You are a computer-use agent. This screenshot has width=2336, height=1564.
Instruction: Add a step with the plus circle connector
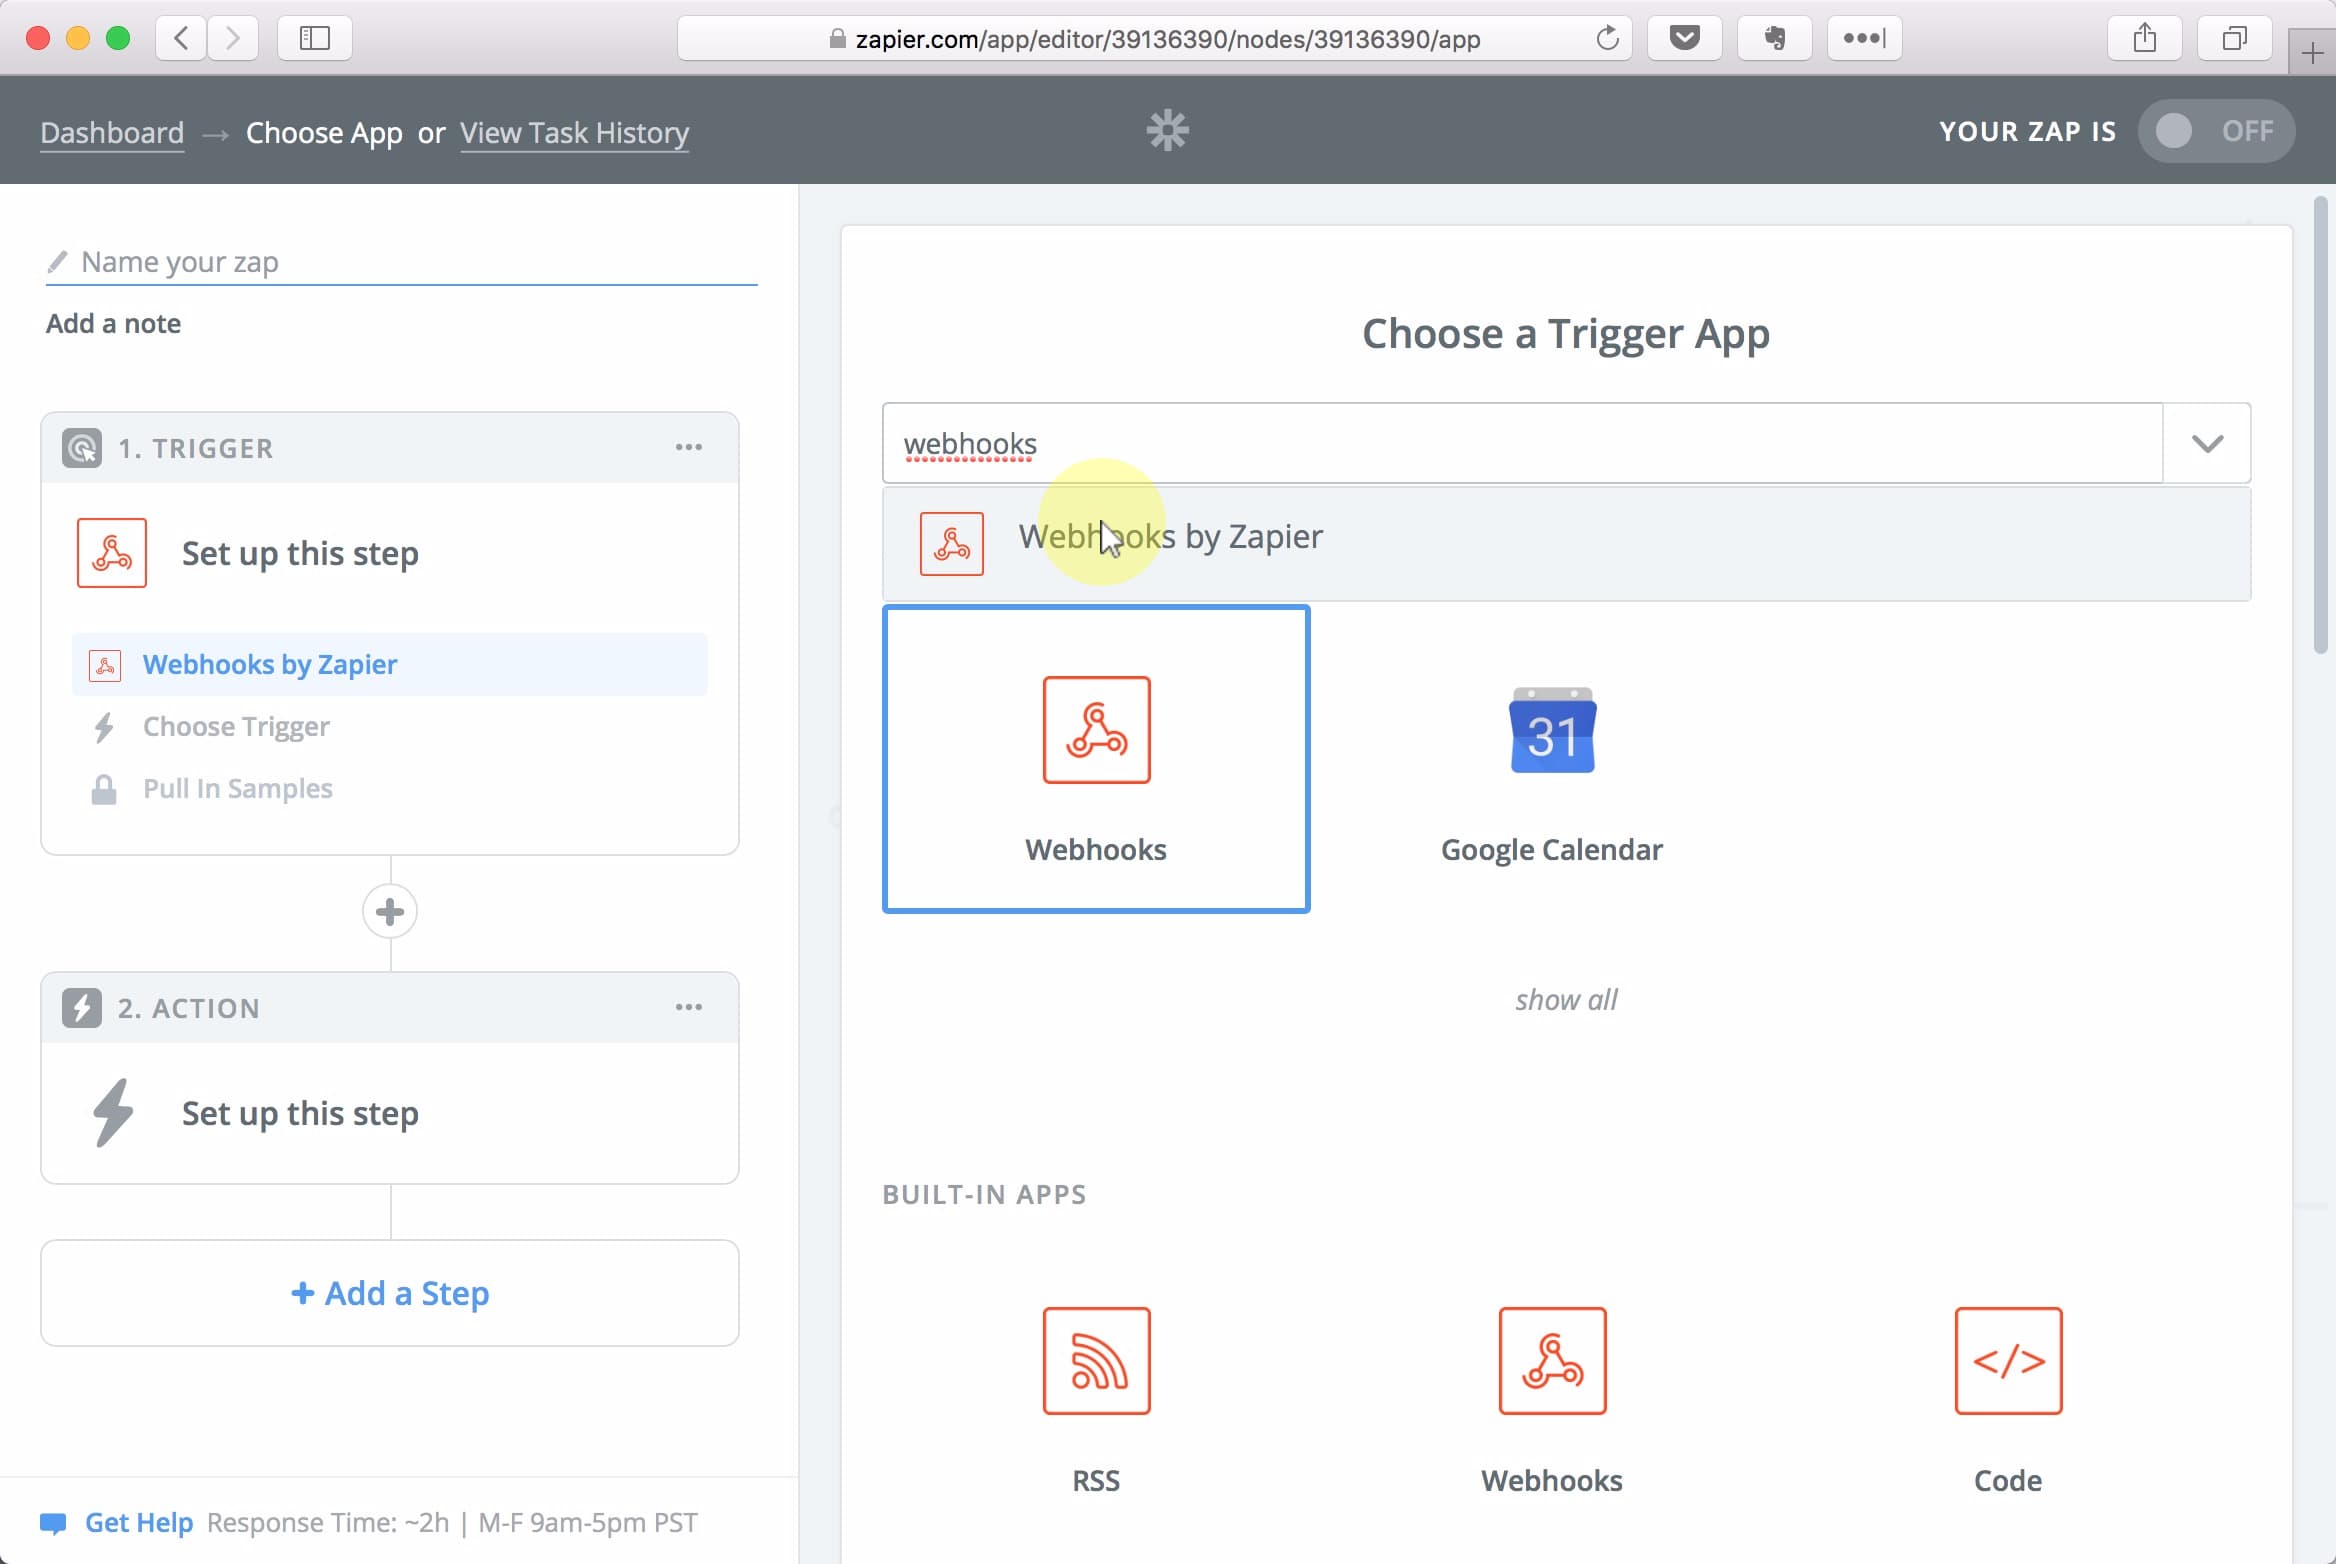[x=390, y=911]
